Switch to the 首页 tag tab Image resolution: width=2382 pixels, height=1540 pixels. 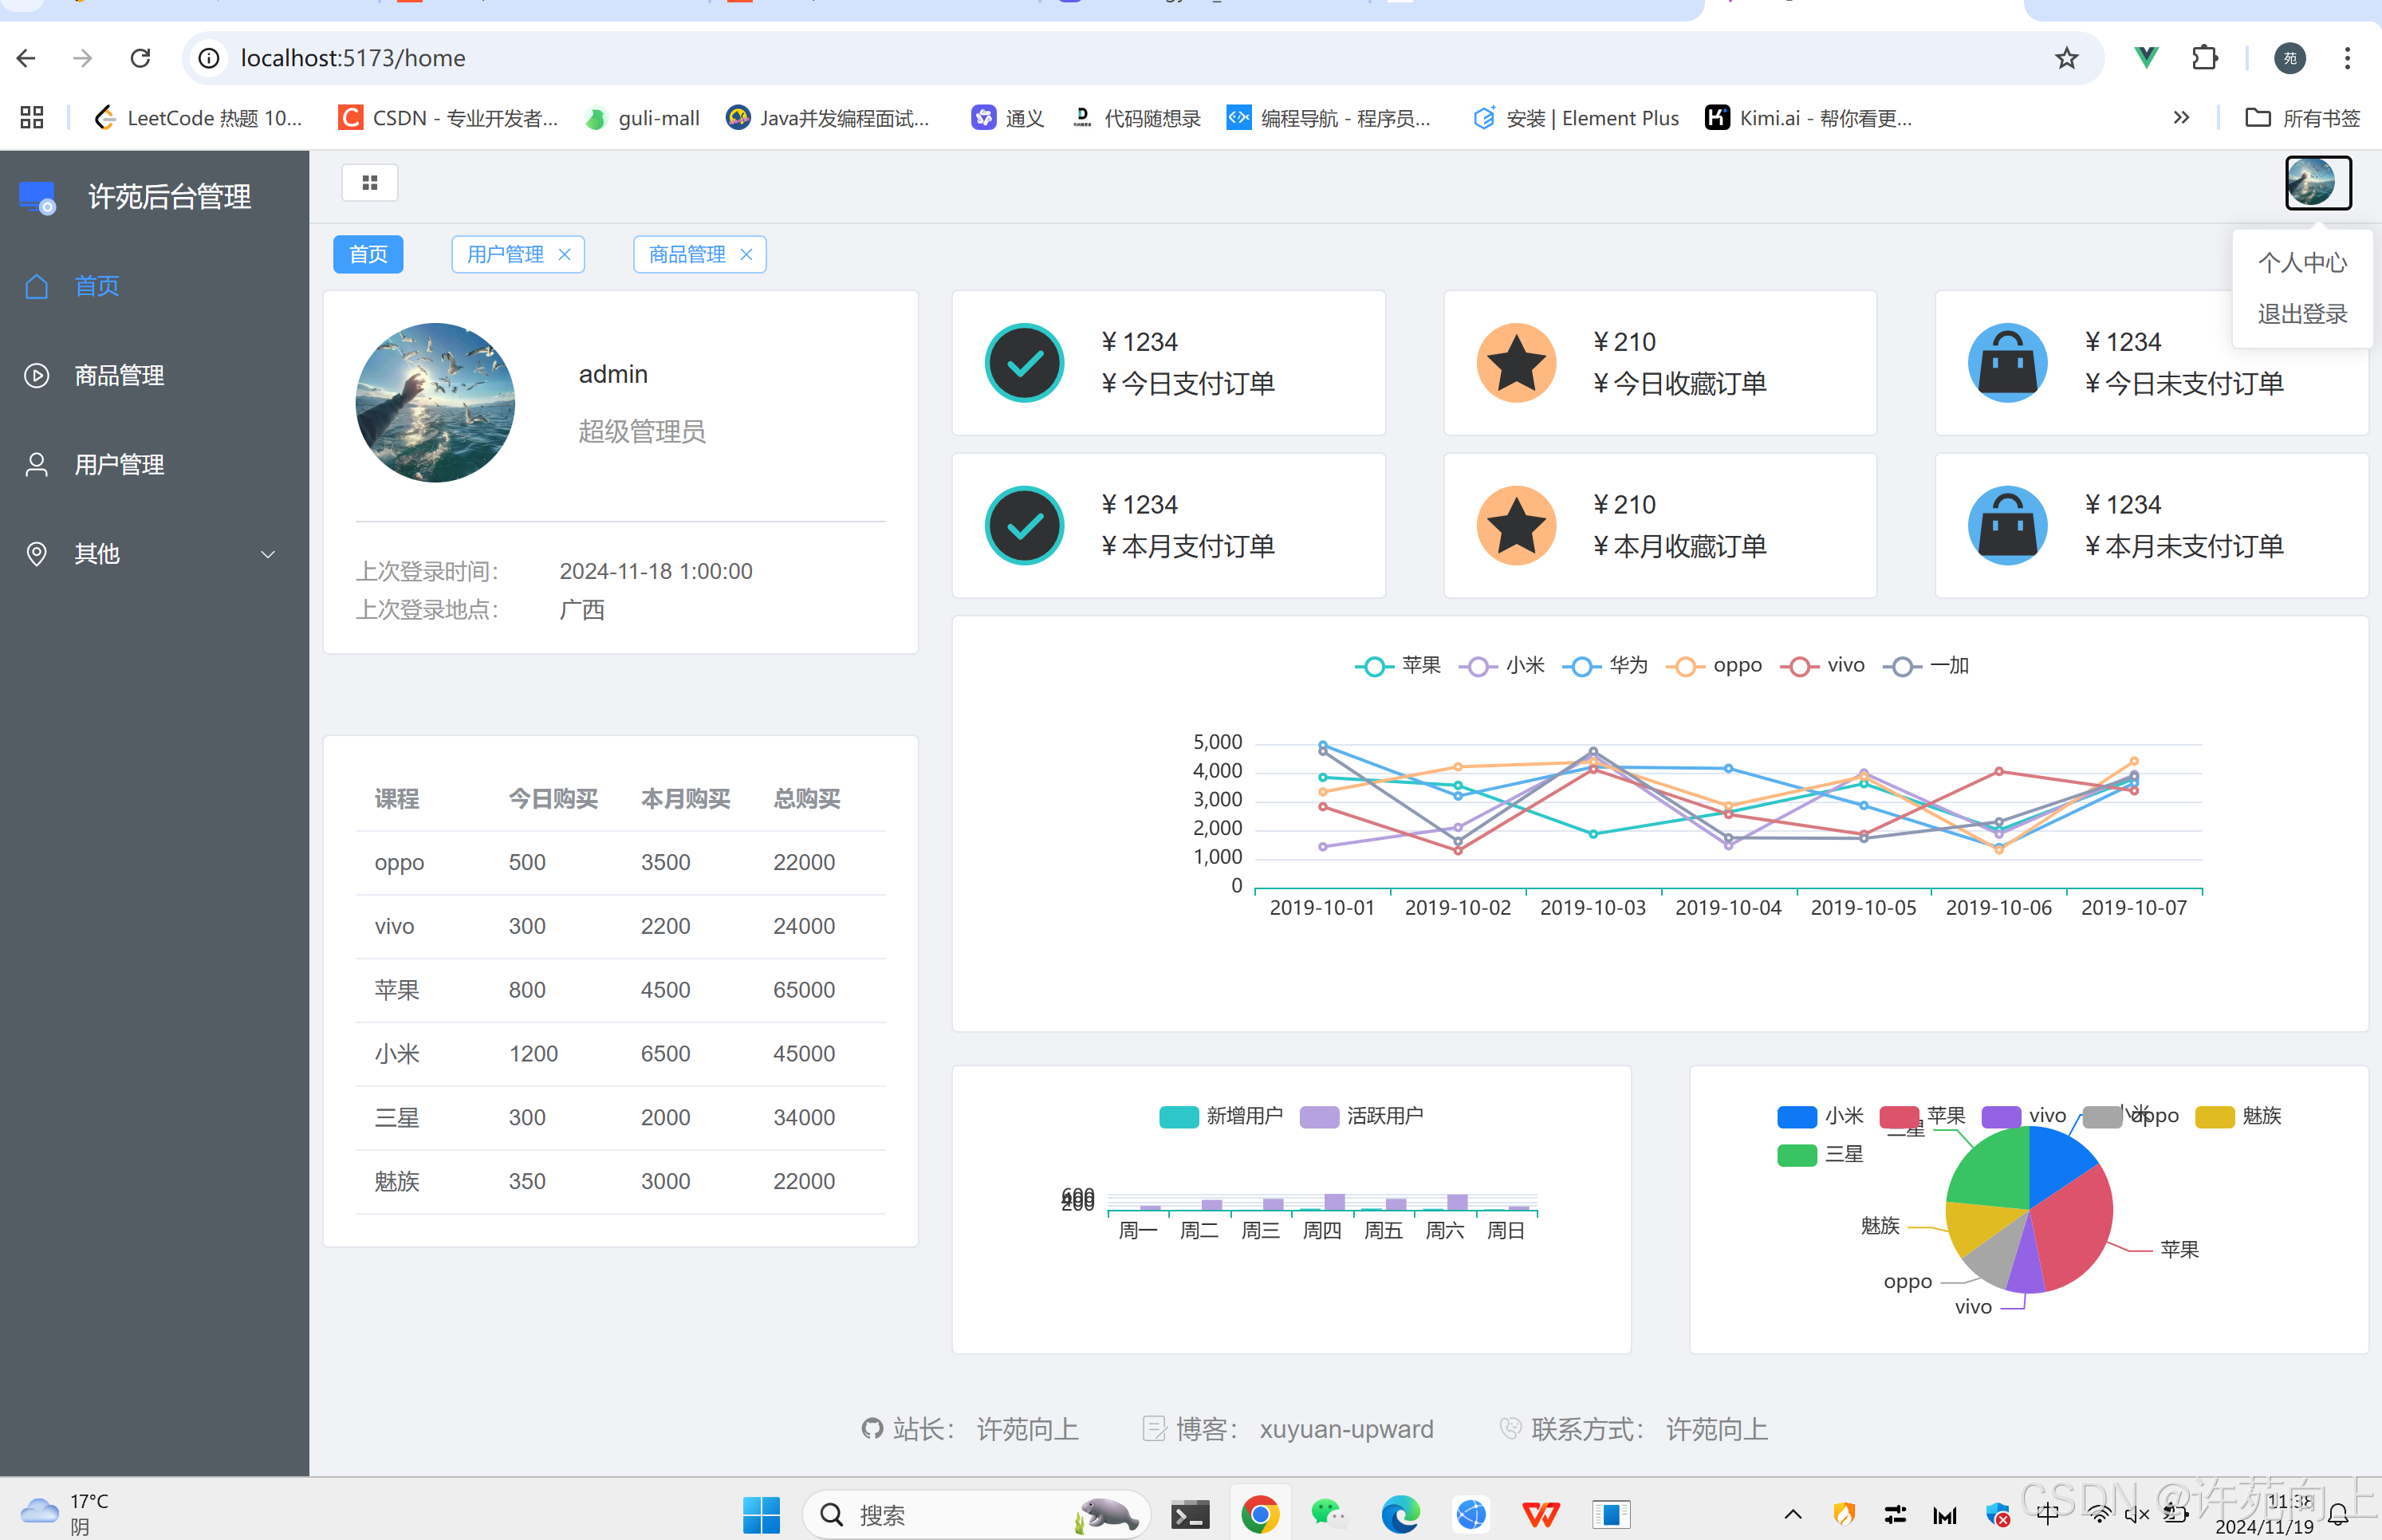(x=368, y=254)
